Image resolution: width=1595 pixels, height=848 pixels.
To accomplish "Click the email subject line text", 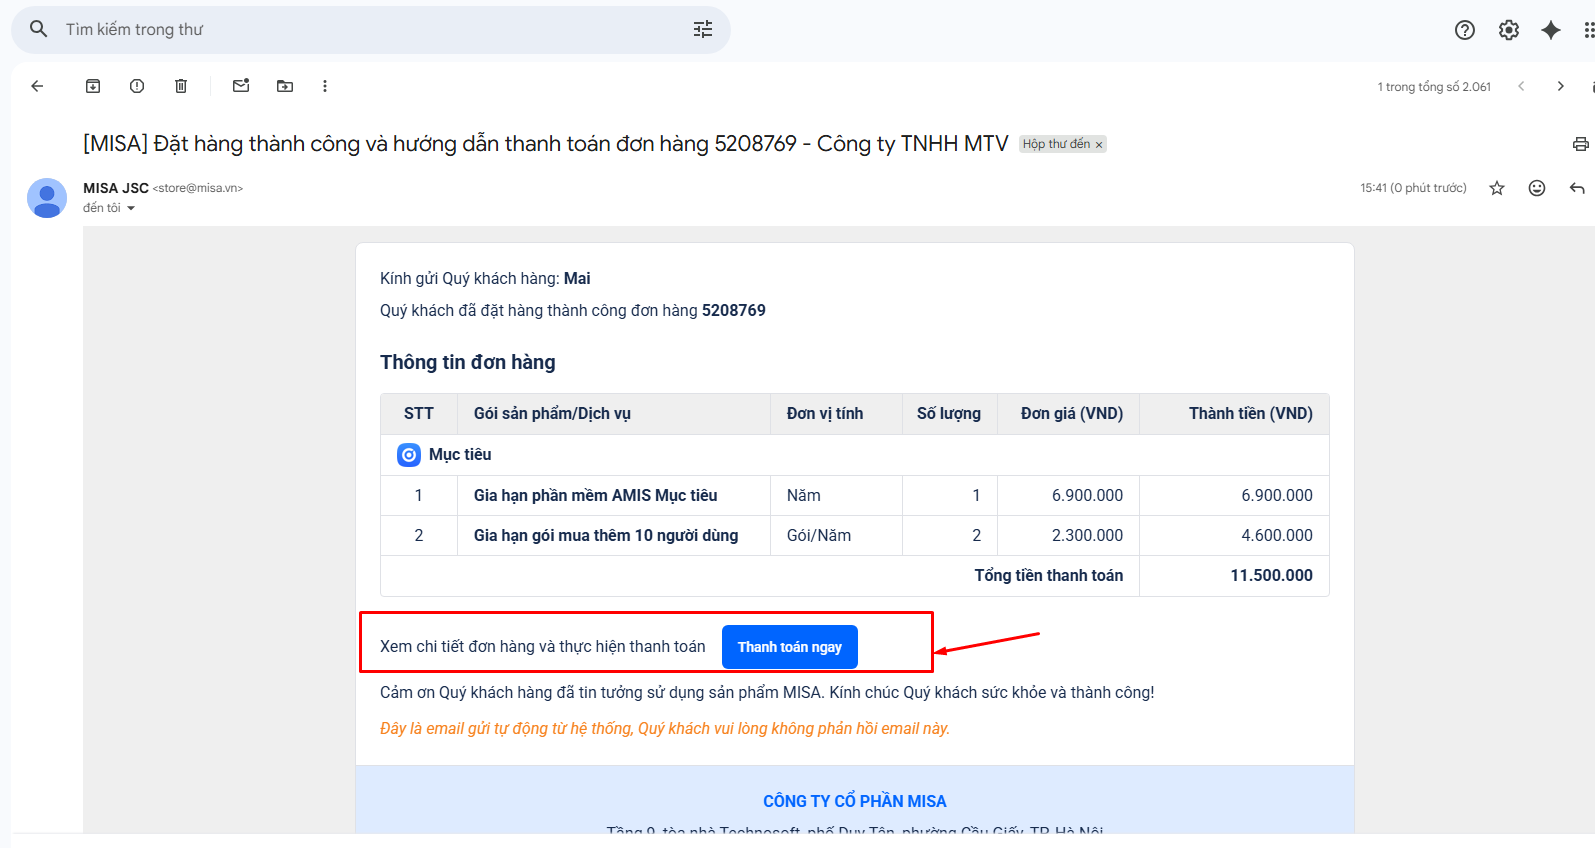I will tap(546, 144).
